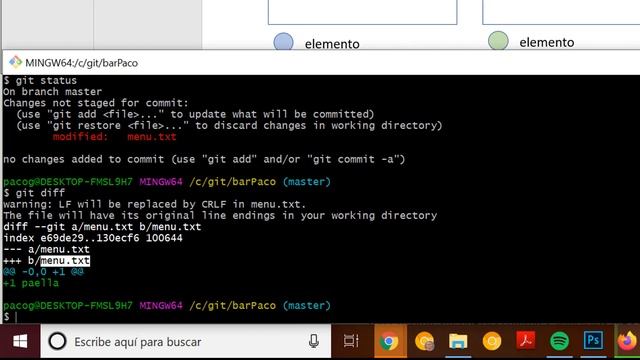The height and width of the screenshot is (360, 640).
Task: Click the Git Bash icon in title bar
Action: [16, 62]
